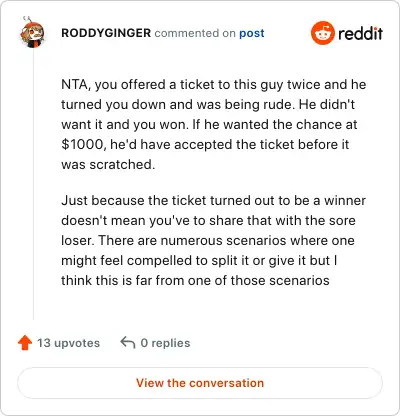
Task: Click the "13 upvotes" label
Action: [68, 343]
